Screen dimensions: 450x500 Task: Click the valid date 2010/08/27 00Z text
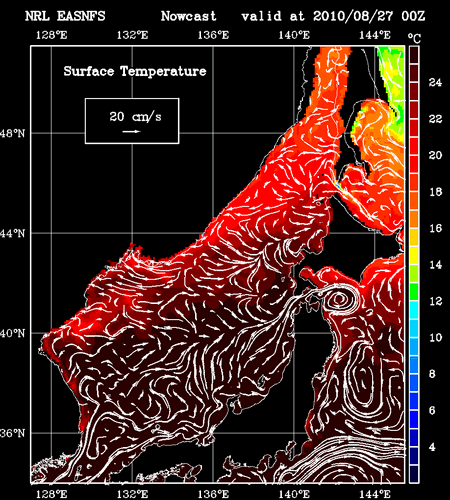pyautogui.click(x=369, y=16)
